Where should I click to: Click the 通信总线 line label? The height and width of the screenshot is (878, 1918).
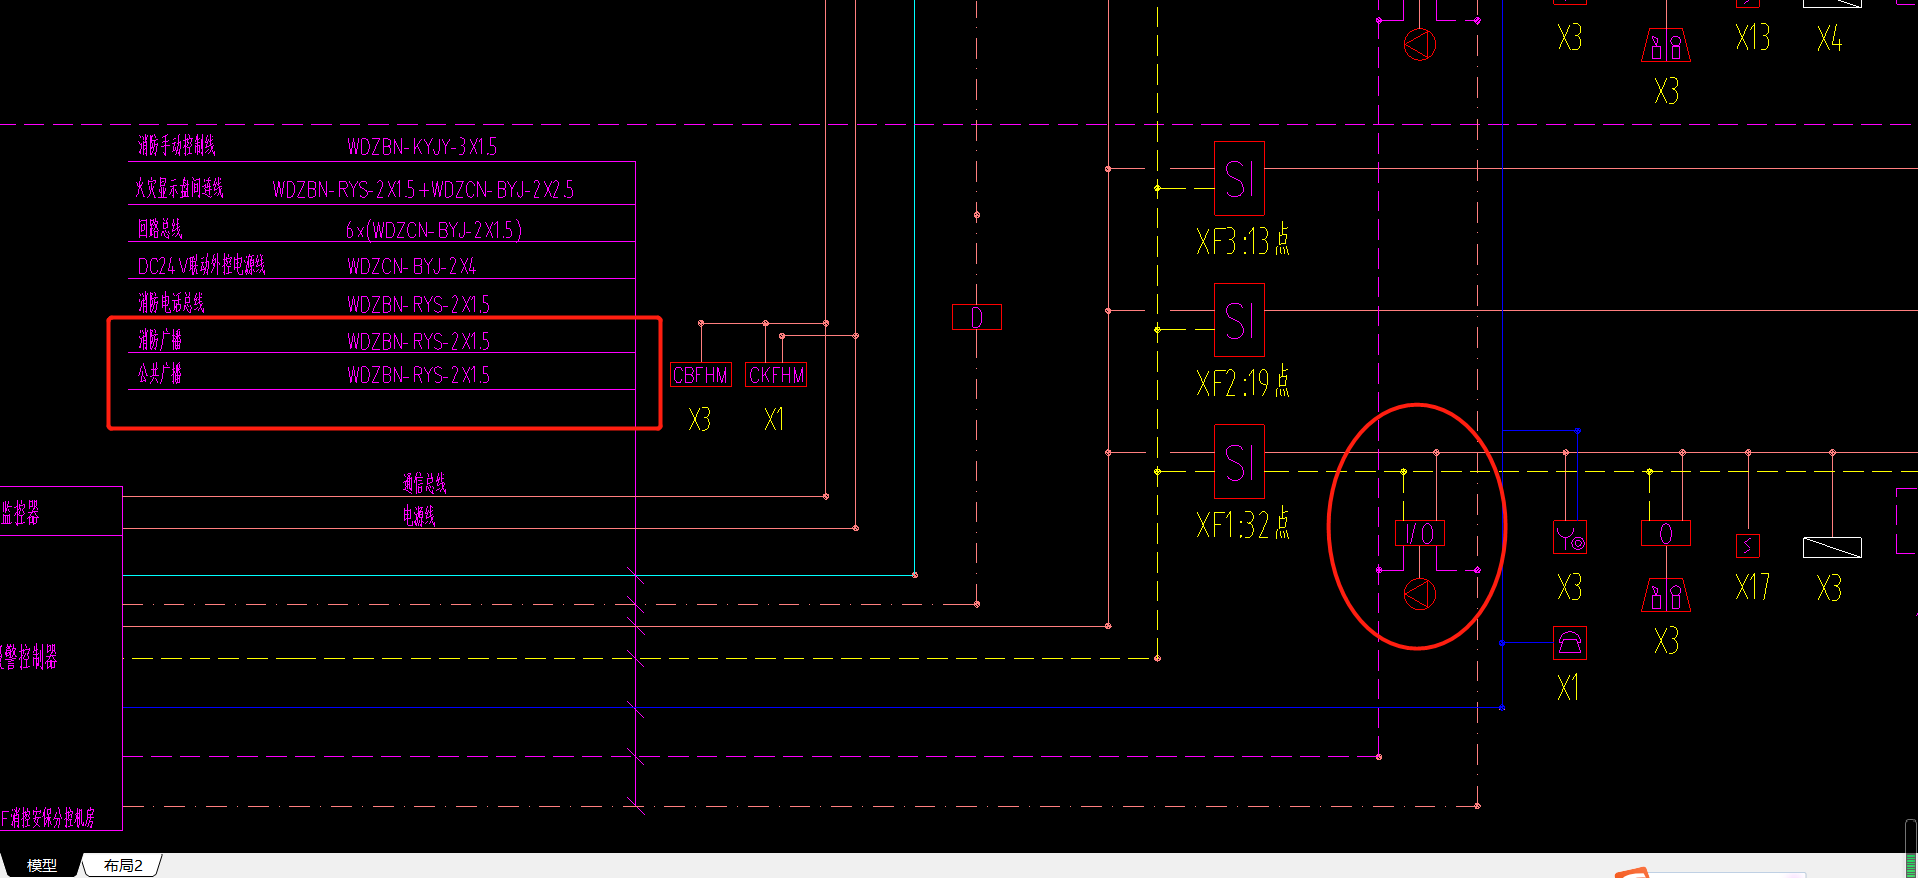click(425, 484)
